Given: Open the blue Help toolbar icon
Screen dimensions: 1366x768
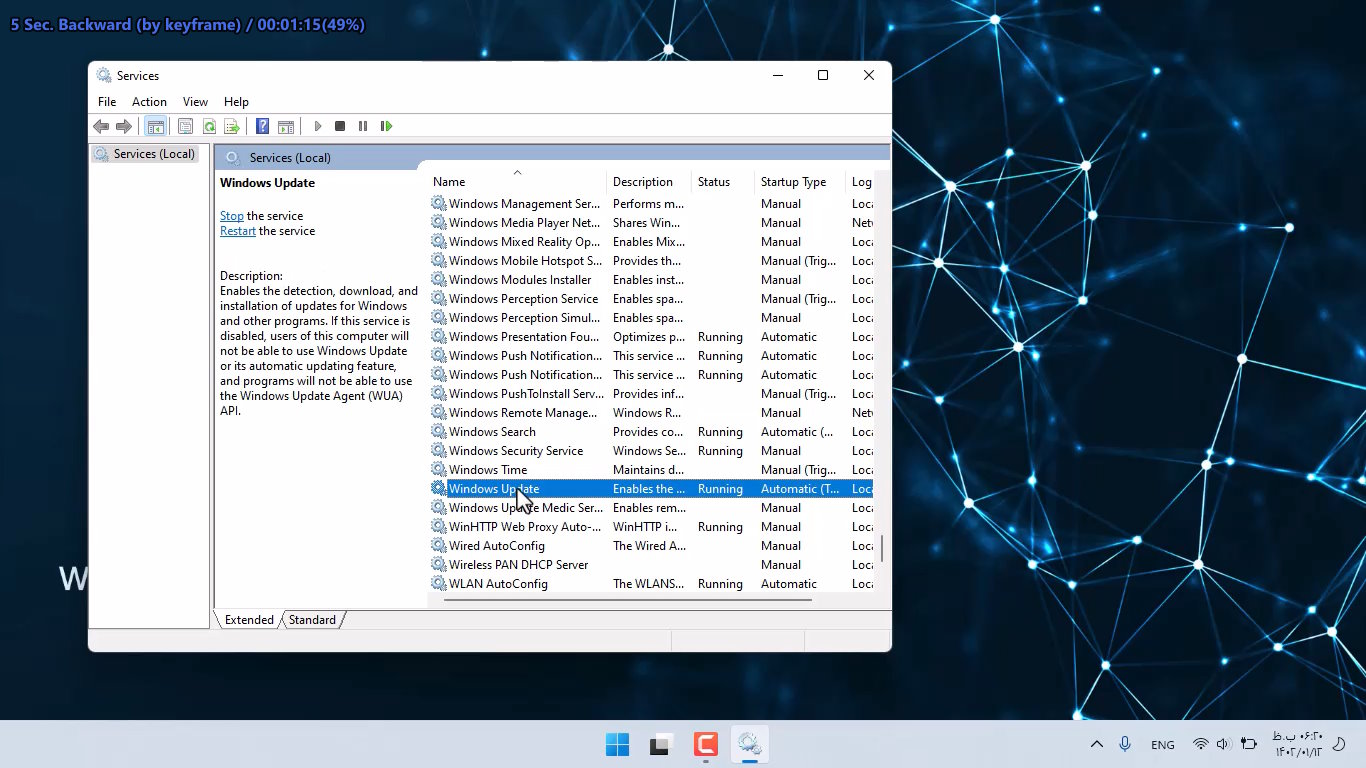Looking at the screenshot, I should pos(262,126).
